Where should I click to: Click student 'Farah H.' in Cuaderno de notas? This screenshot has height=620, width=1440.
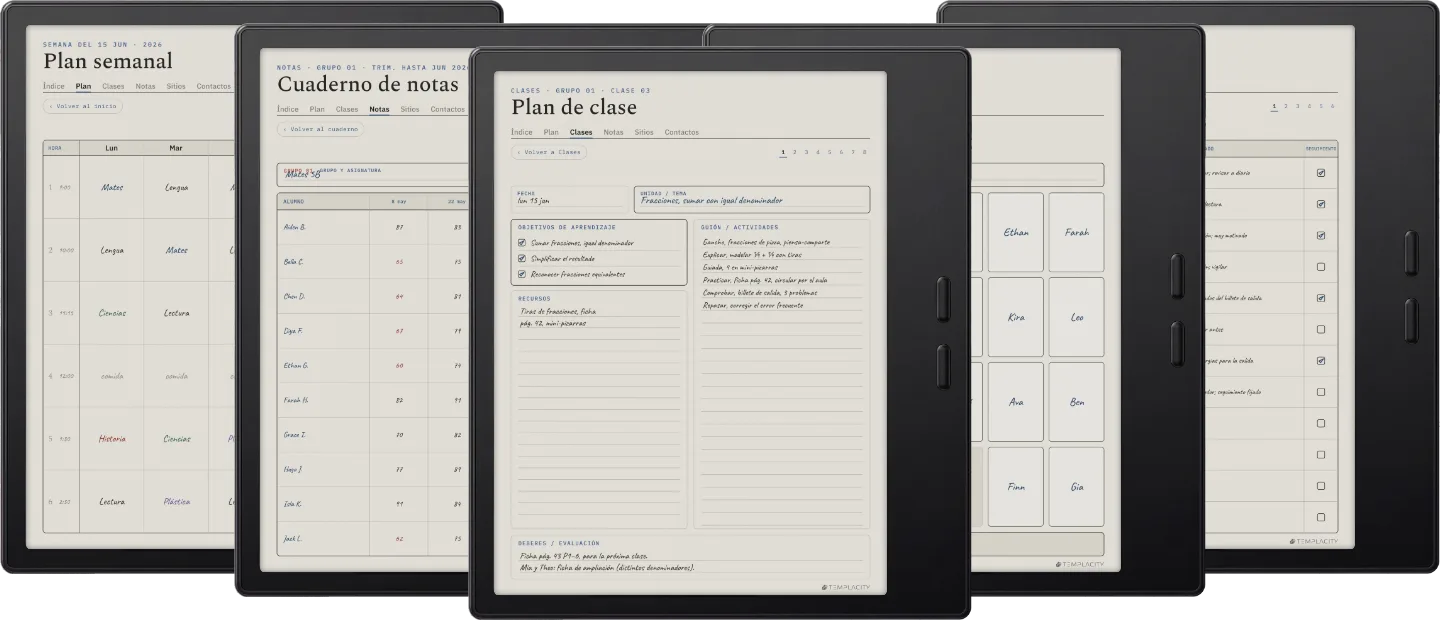click(296, 400)
